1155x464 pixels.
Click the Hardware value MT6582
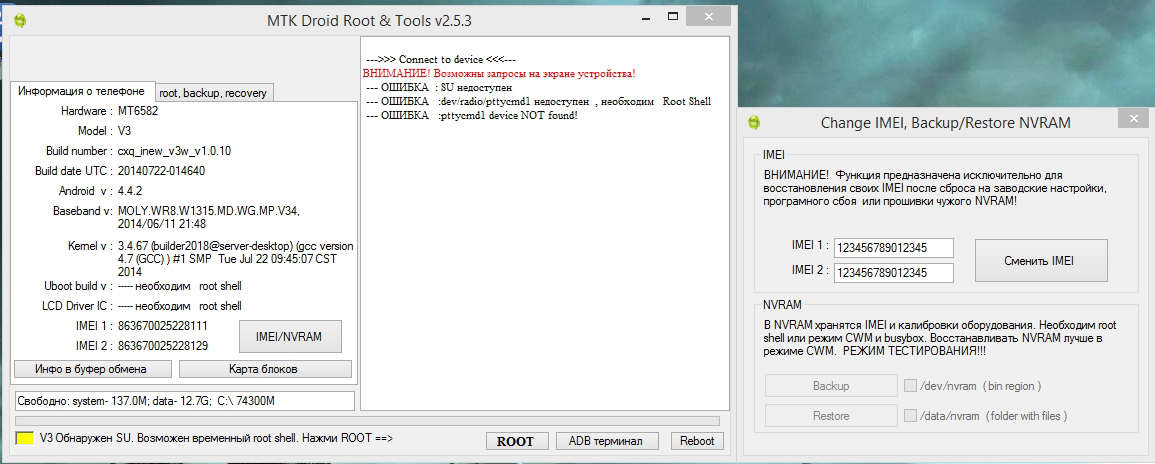[x=138, y=111]
